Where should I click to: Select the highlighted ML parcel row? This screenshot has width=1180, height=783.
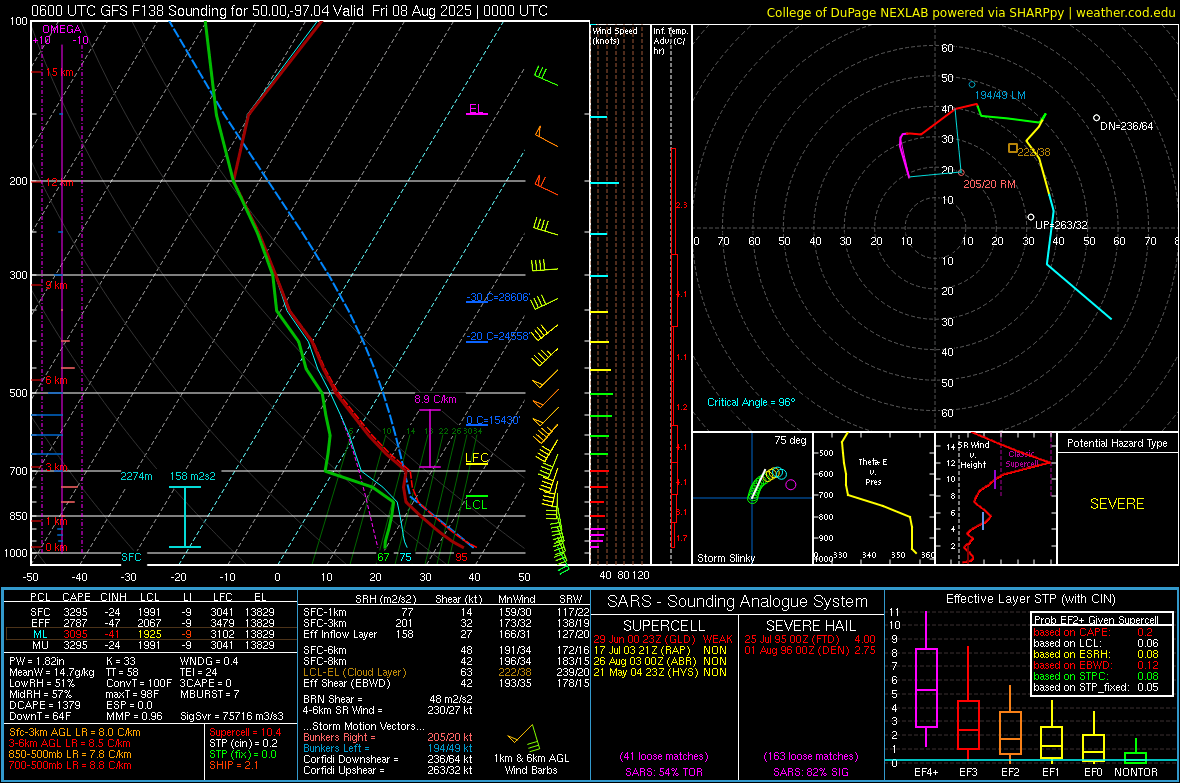(x=151, y=634)
